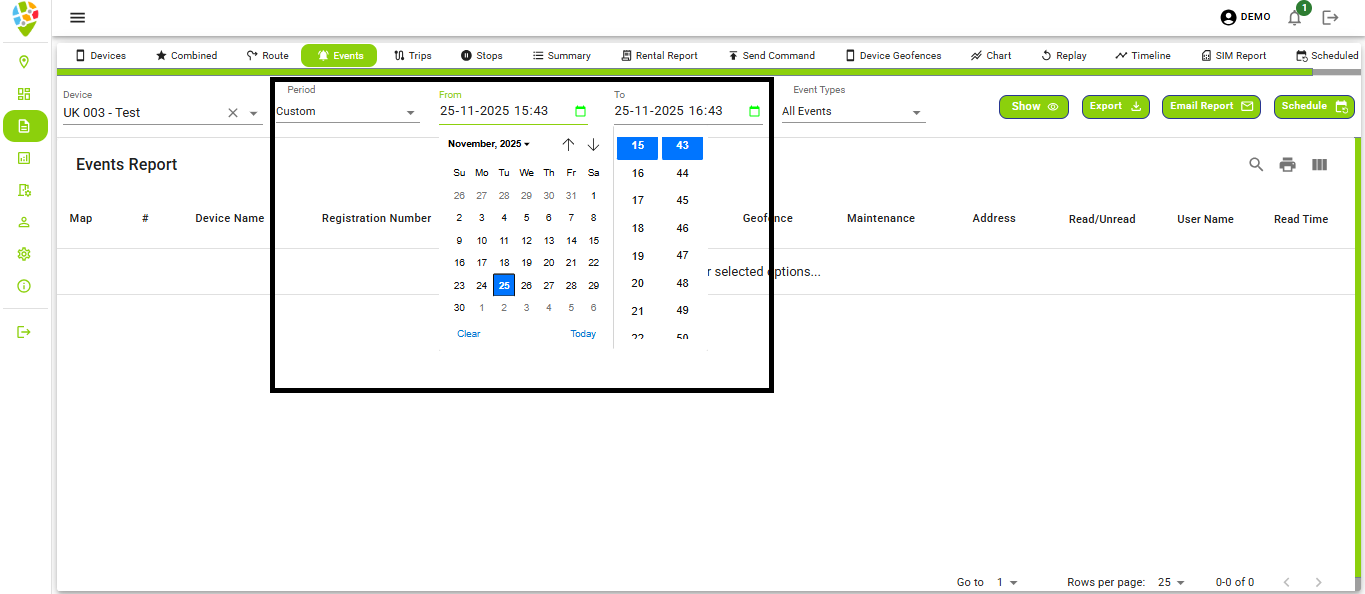This screenshot has height=594, width=1365.
Task: Open the hamburger navigation menu
Action: 77,17
